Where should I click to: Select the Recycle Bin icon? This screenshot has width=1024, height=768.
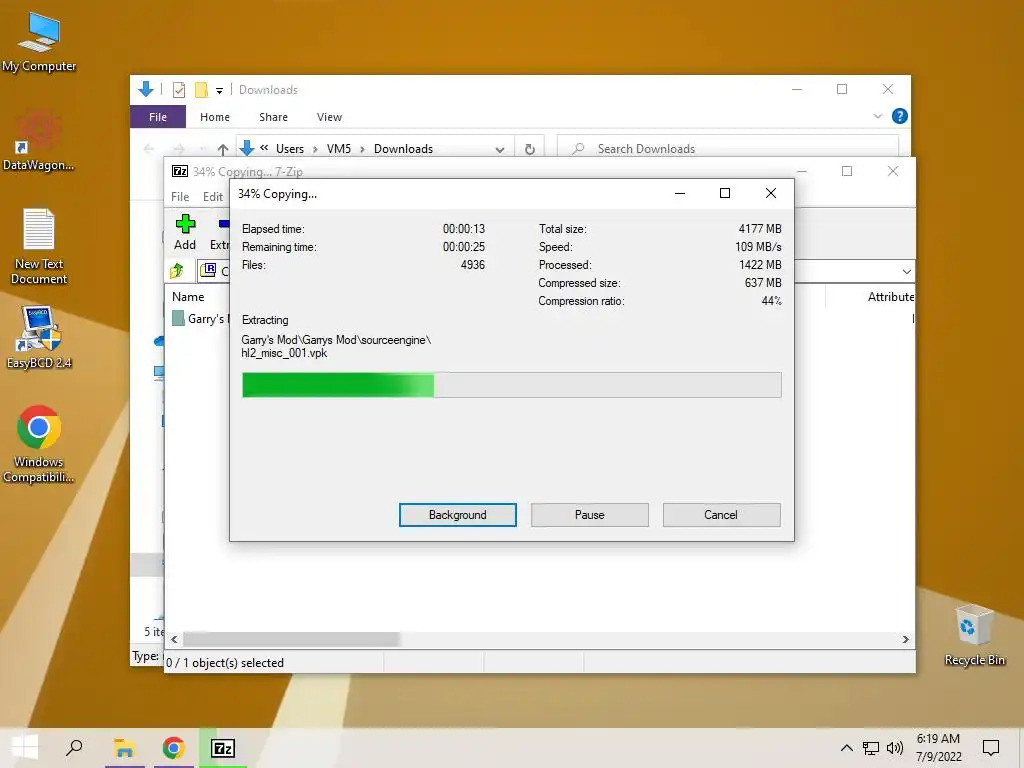[974, 636]
